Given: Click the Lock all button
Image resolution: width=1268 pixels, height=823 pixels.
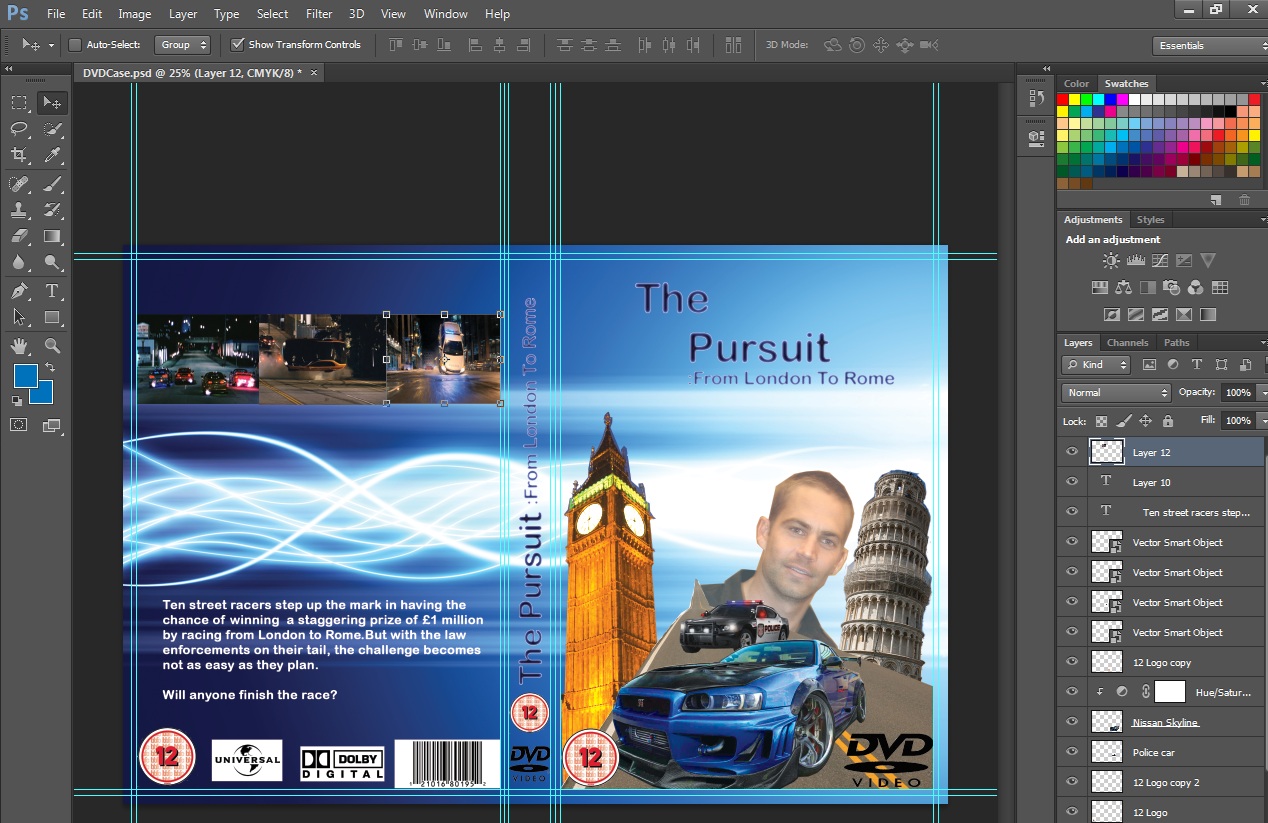Looking at the screenshot, I should coord(1167,421).
